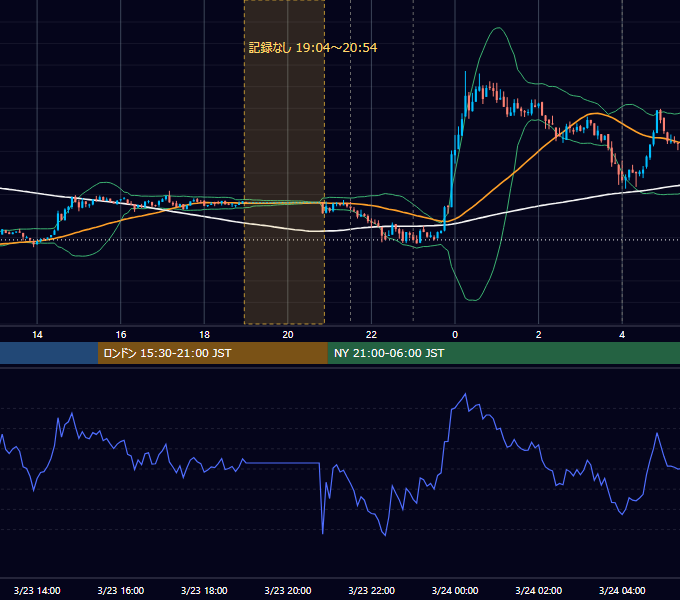Select the ロンドン 15:30-21:00 JST session bar

[212, 353]
